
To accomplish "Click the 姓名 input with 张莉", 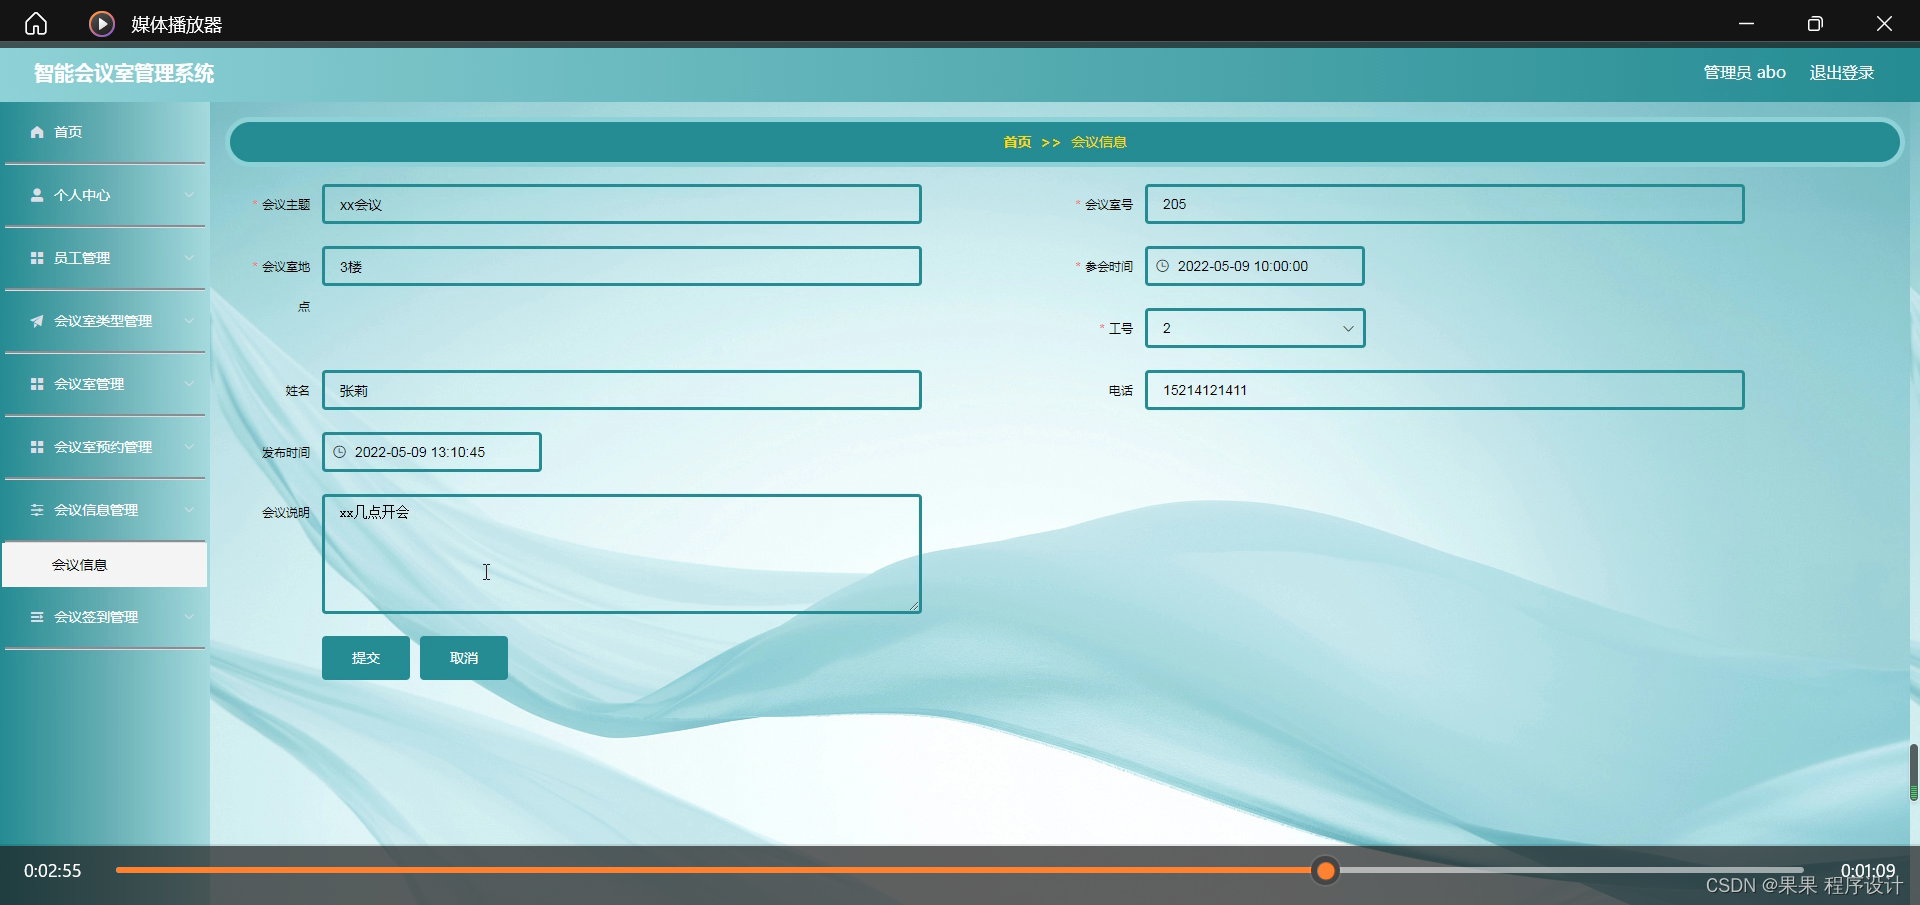I will click(622, 390).
